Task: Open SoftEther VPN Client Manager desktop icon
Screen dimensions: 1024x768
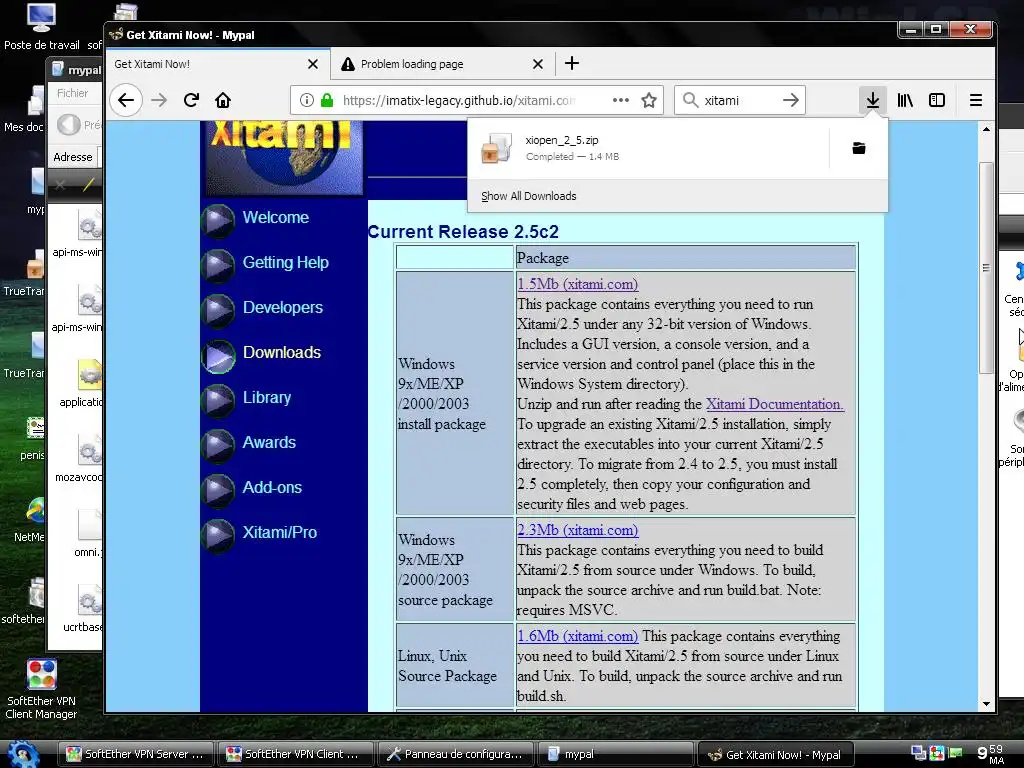Action: click(x=41, y=690)
